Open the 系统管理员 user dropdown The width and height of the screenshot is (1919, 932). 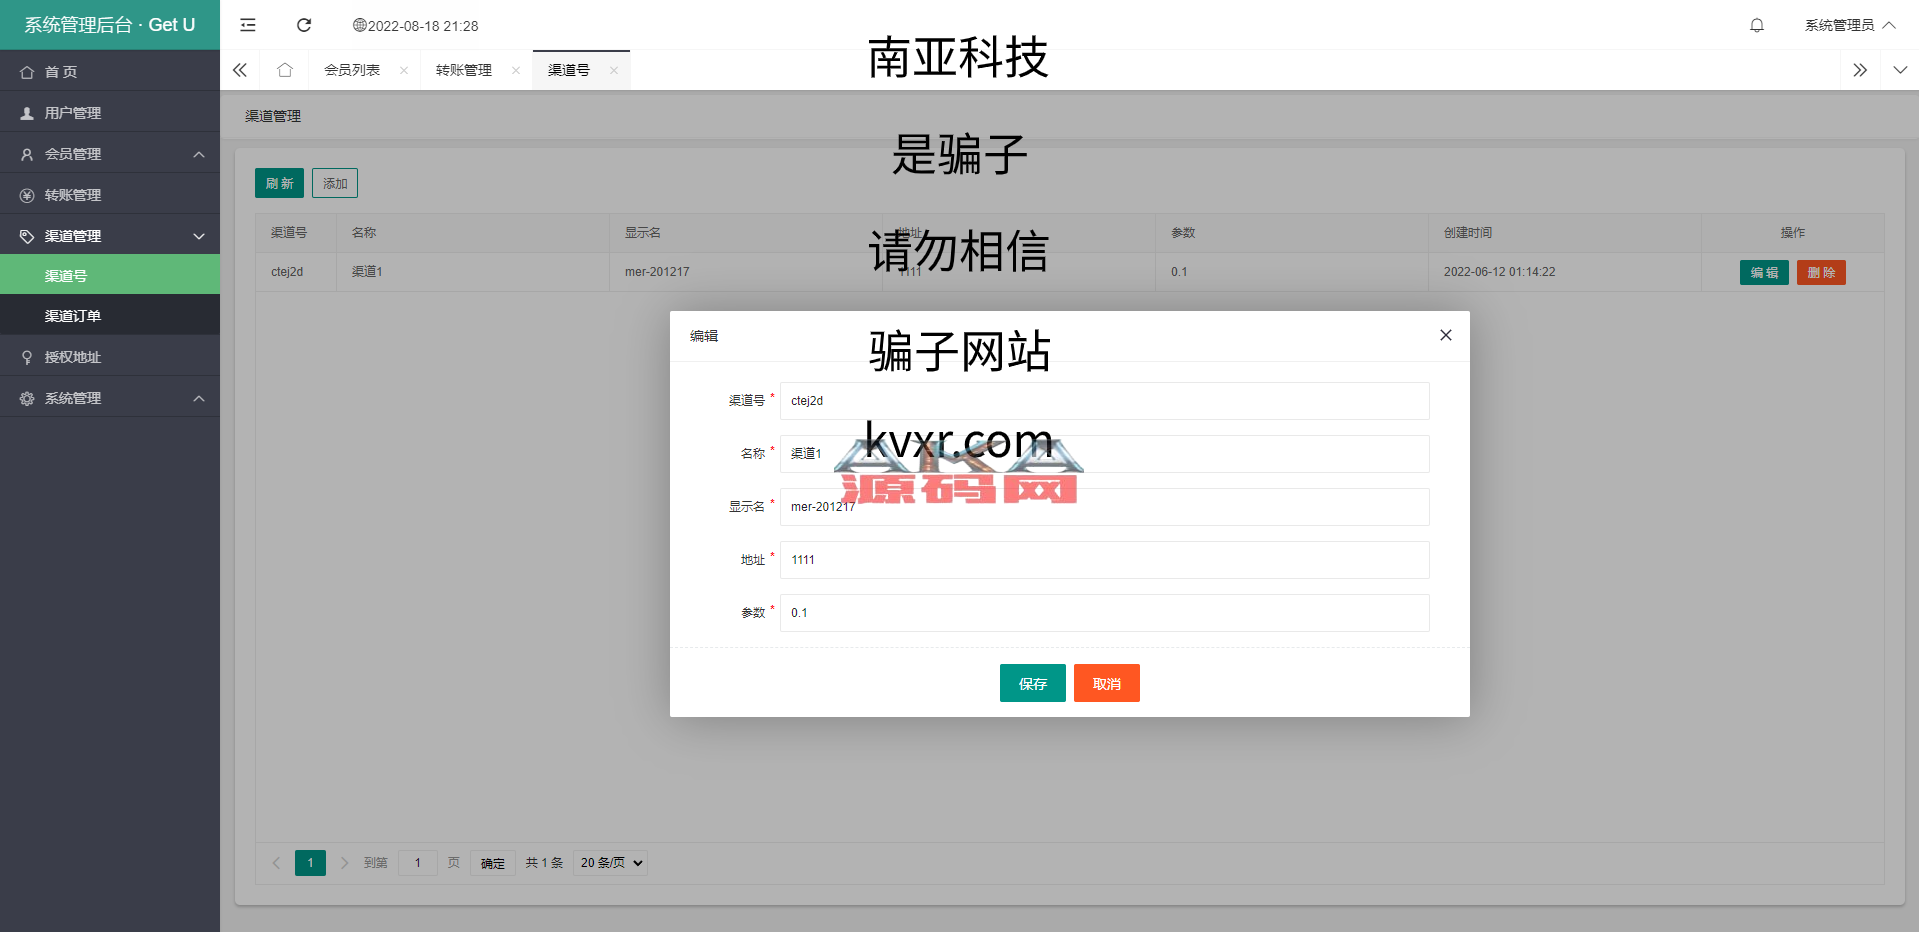tap(1849, 25)
